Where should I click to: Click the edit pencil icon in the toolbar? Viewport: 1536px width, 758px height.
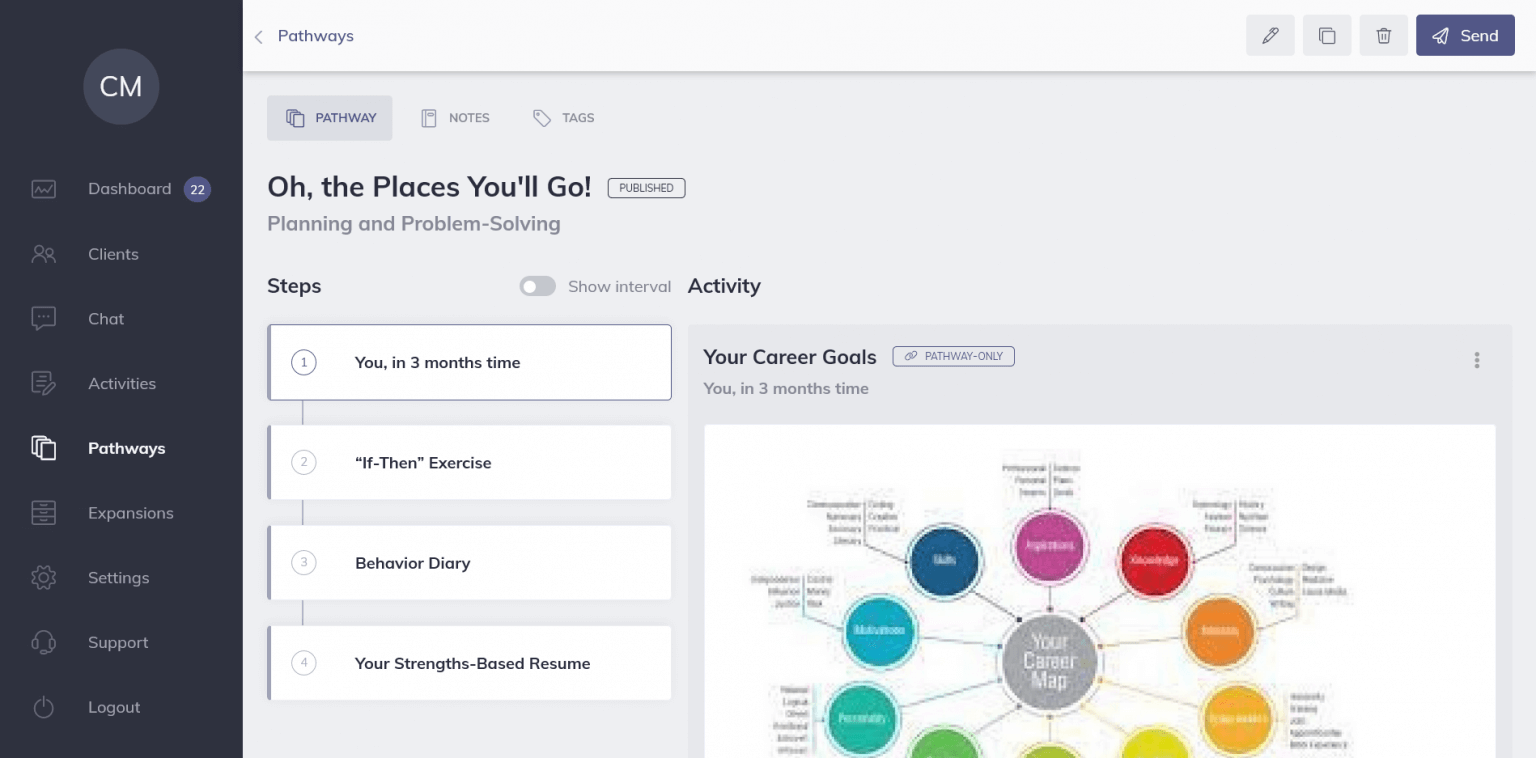[x=1270, y=35]
